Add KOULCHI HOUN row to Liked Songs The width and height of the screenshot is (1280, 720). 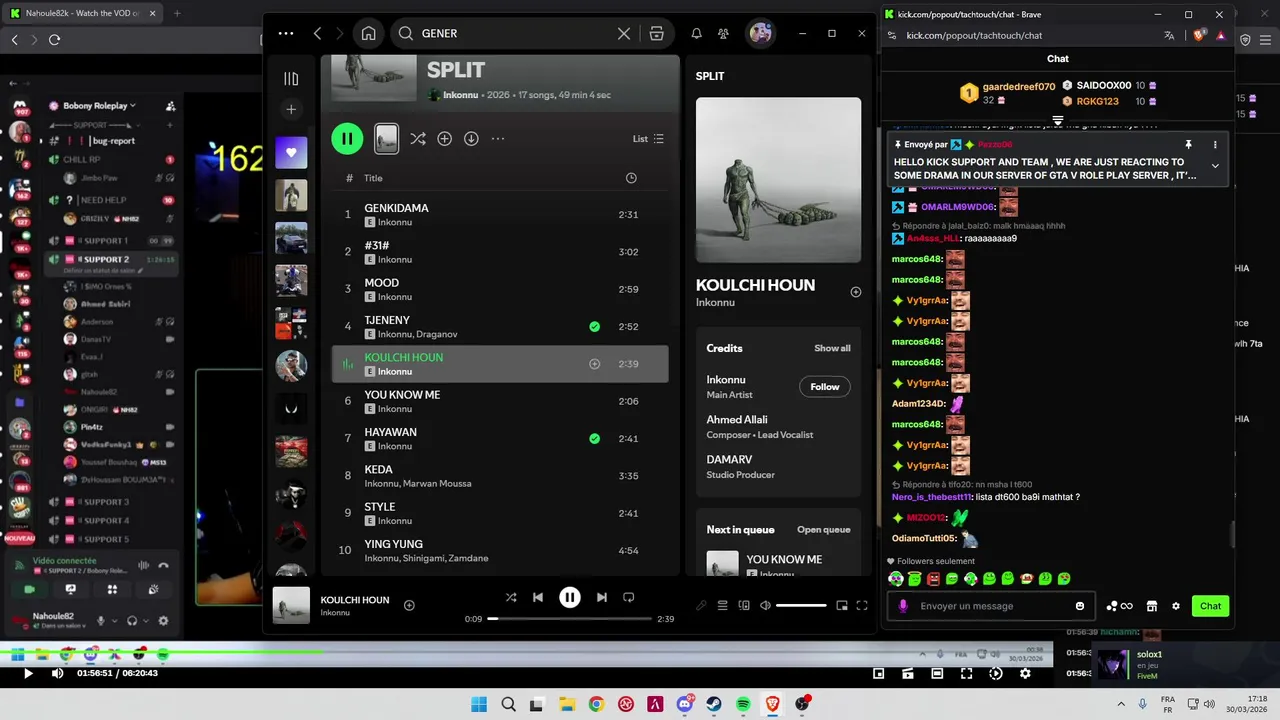click(594, 364)
